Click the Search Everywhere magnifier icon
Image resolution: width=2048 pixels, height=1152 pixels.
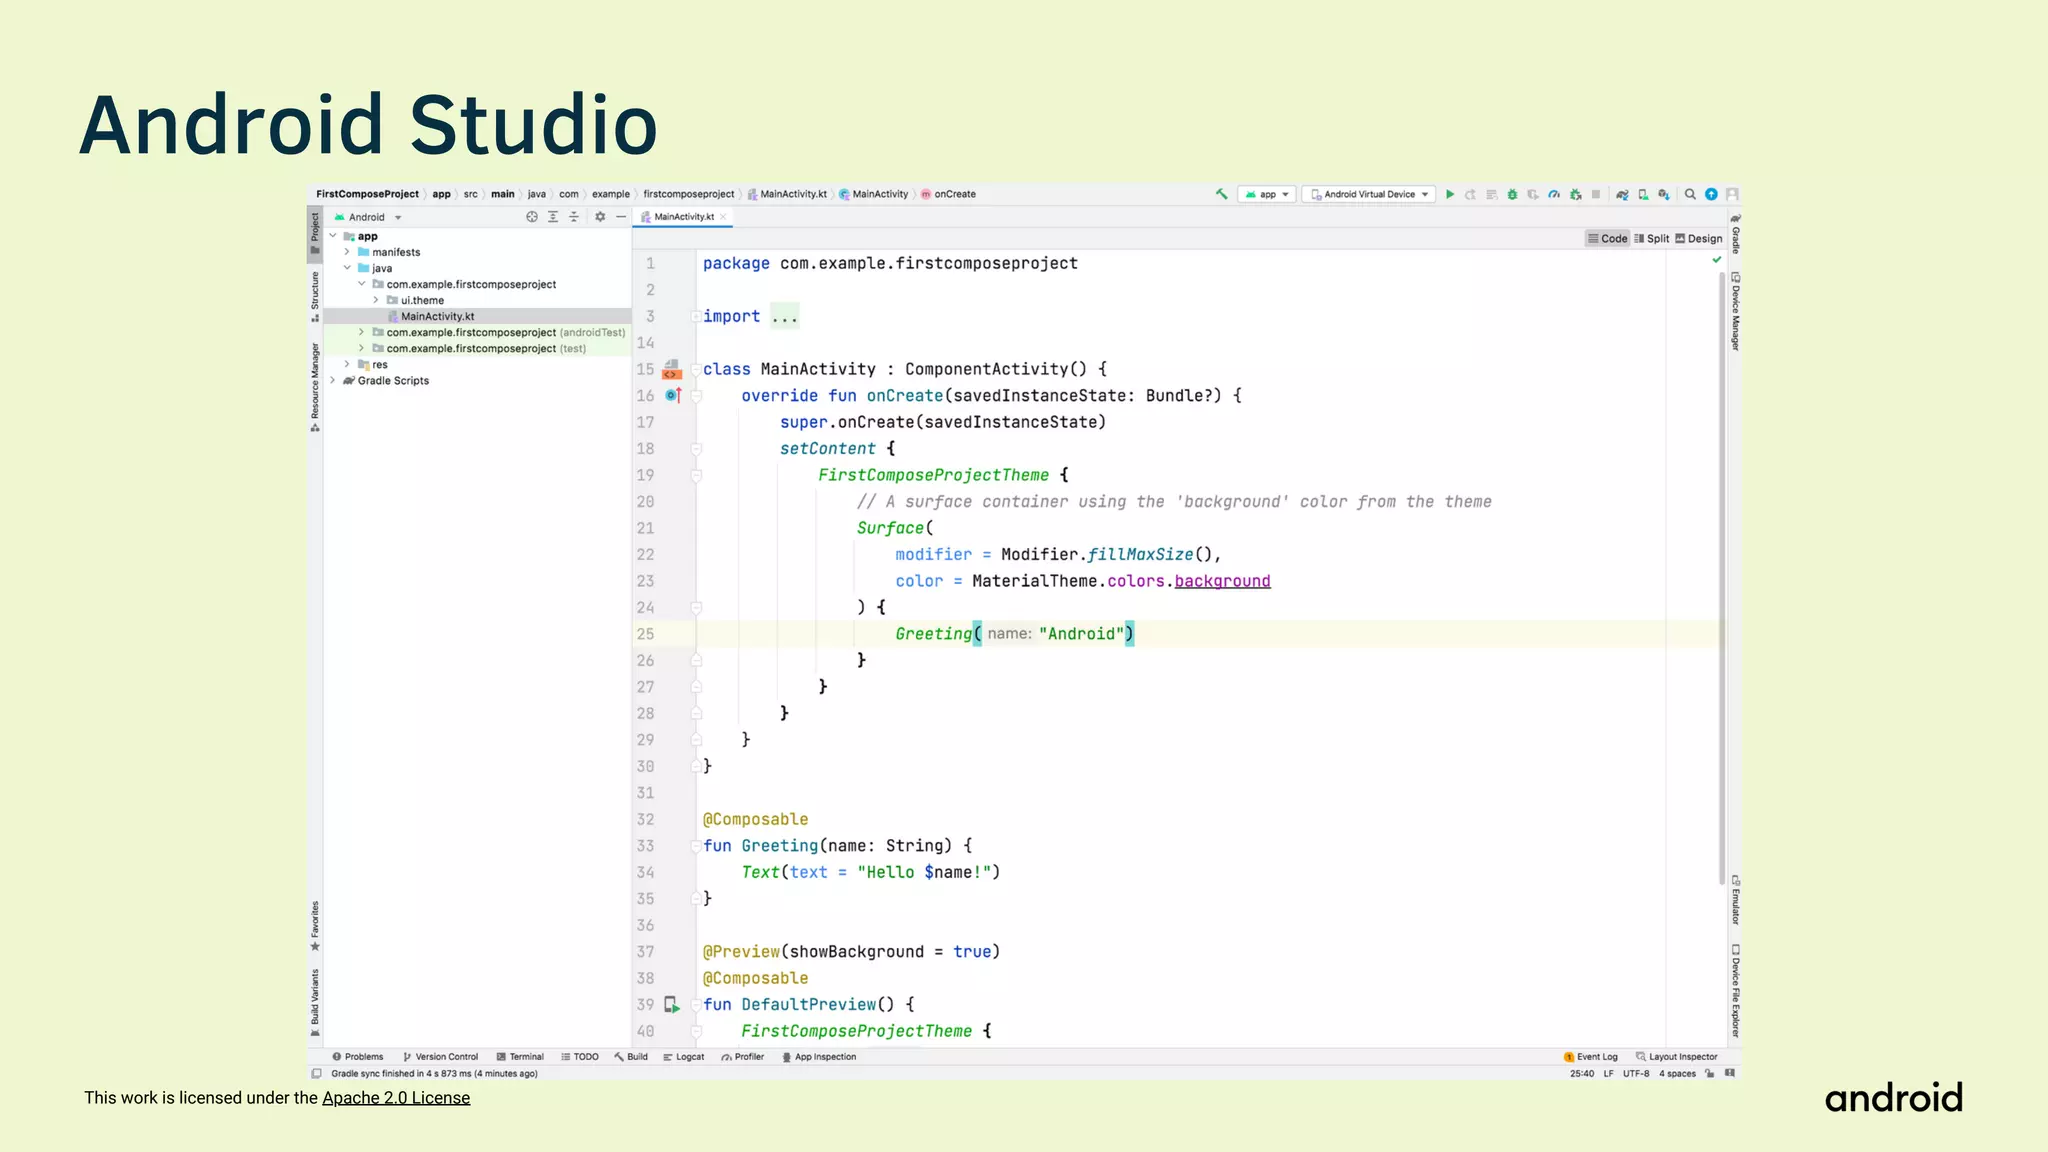1690,195
